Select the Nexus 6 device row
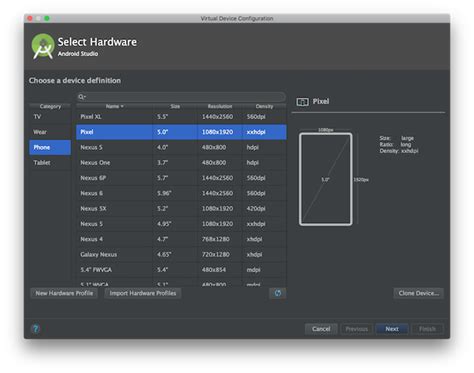The width and height of the screenshot is (474, 373). 181,193
